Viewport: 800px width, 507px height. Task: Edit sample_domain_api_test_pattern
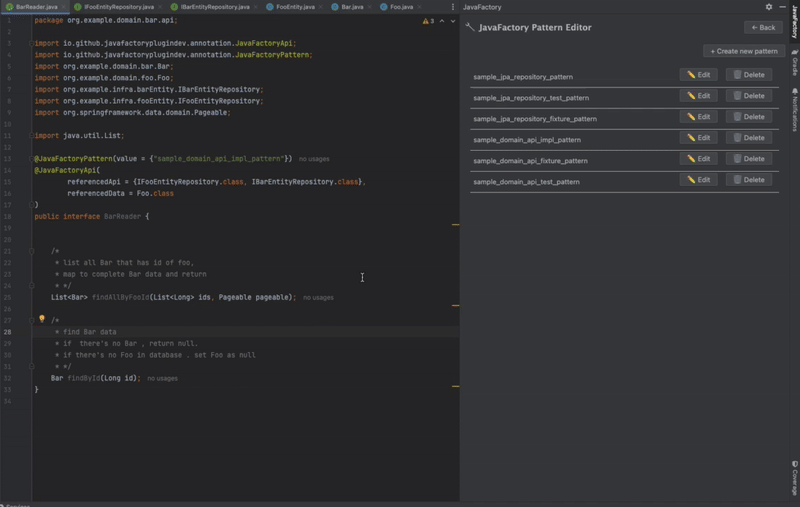[x=698, y=180]
